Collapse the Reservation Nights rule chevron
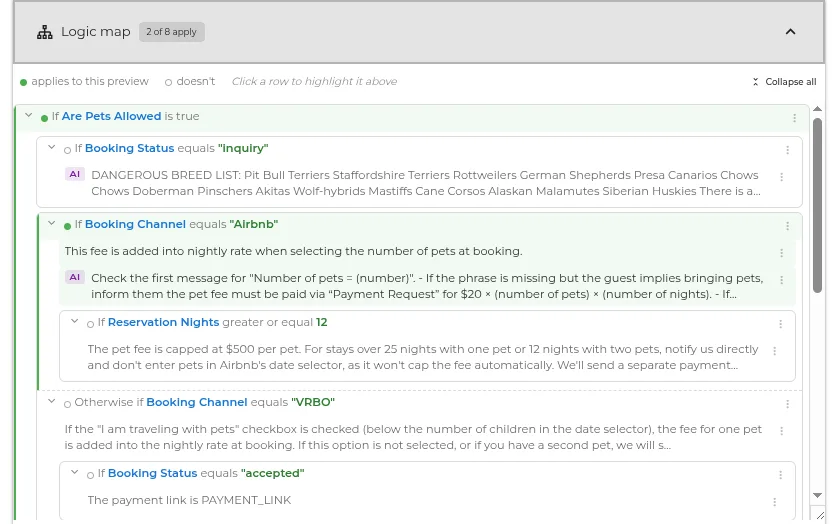 75,321
